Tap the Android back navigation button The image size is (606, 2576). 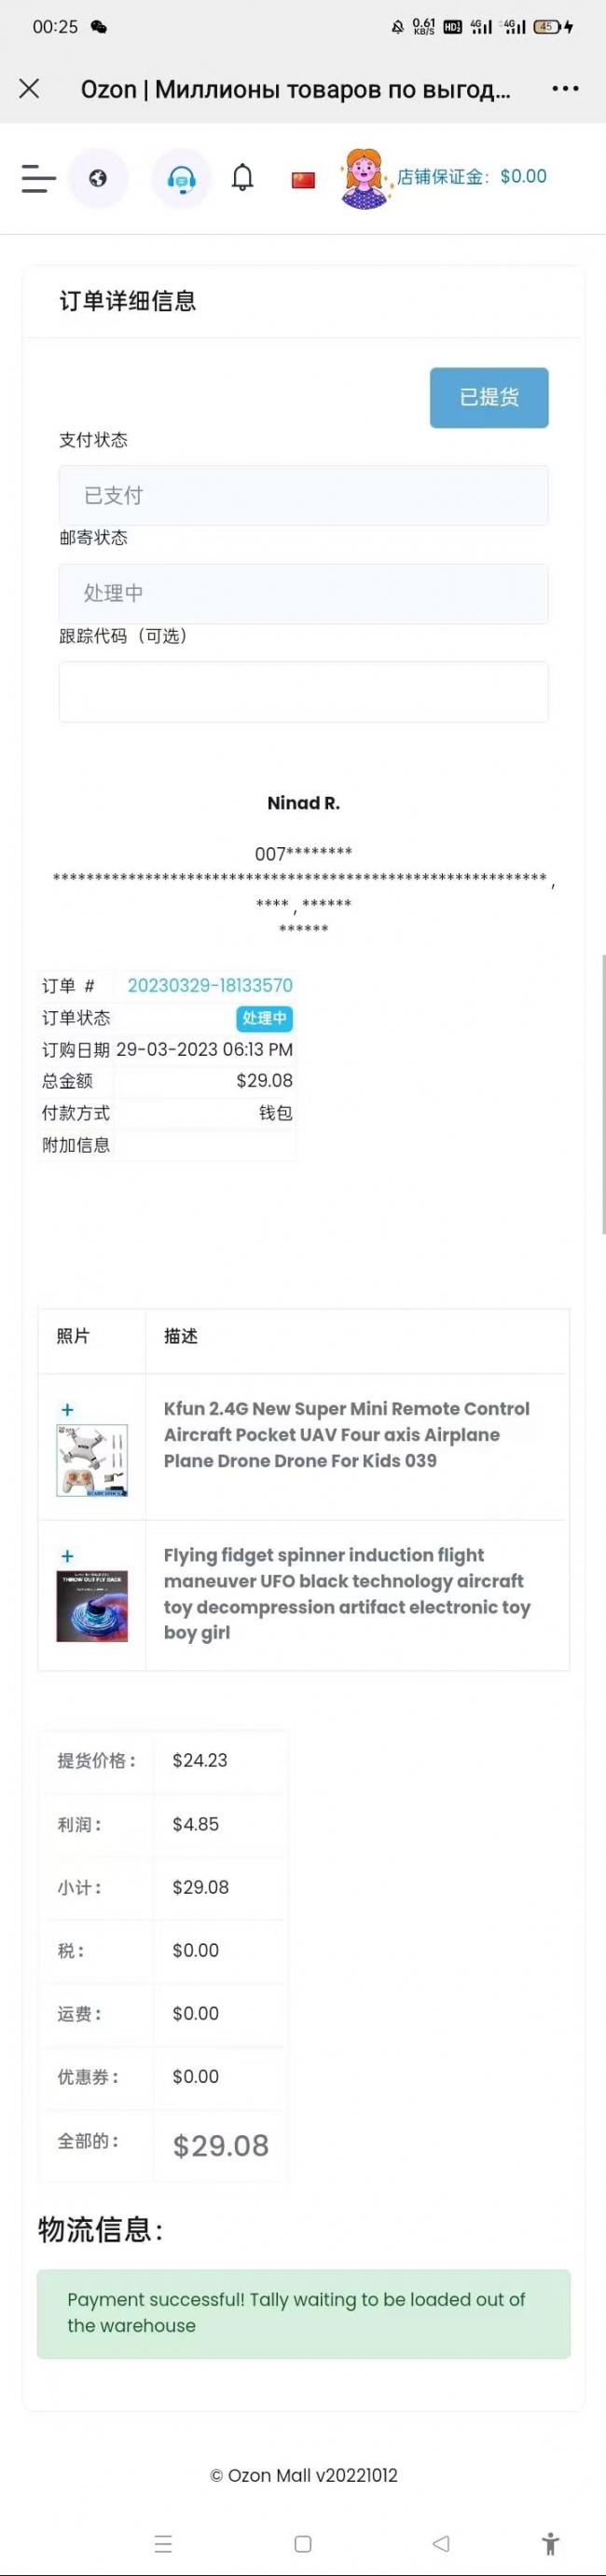441,2542
